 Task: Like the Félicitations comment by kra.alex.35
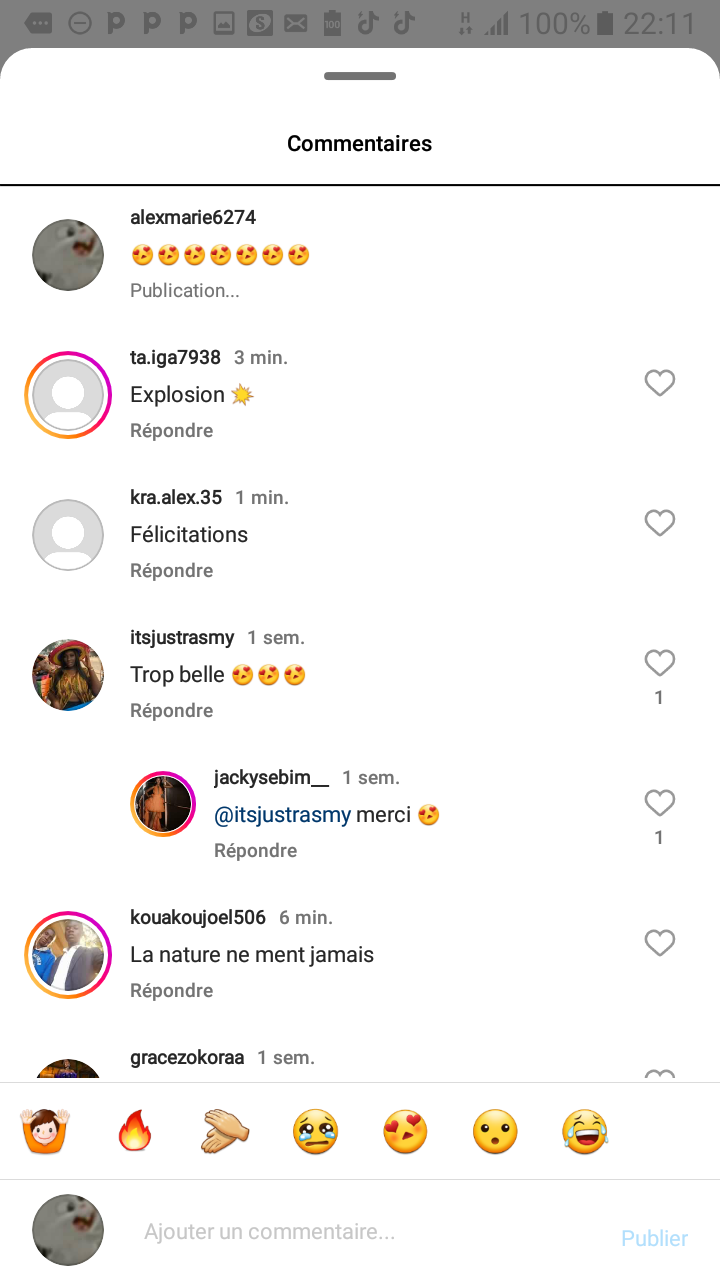point(659,523)
